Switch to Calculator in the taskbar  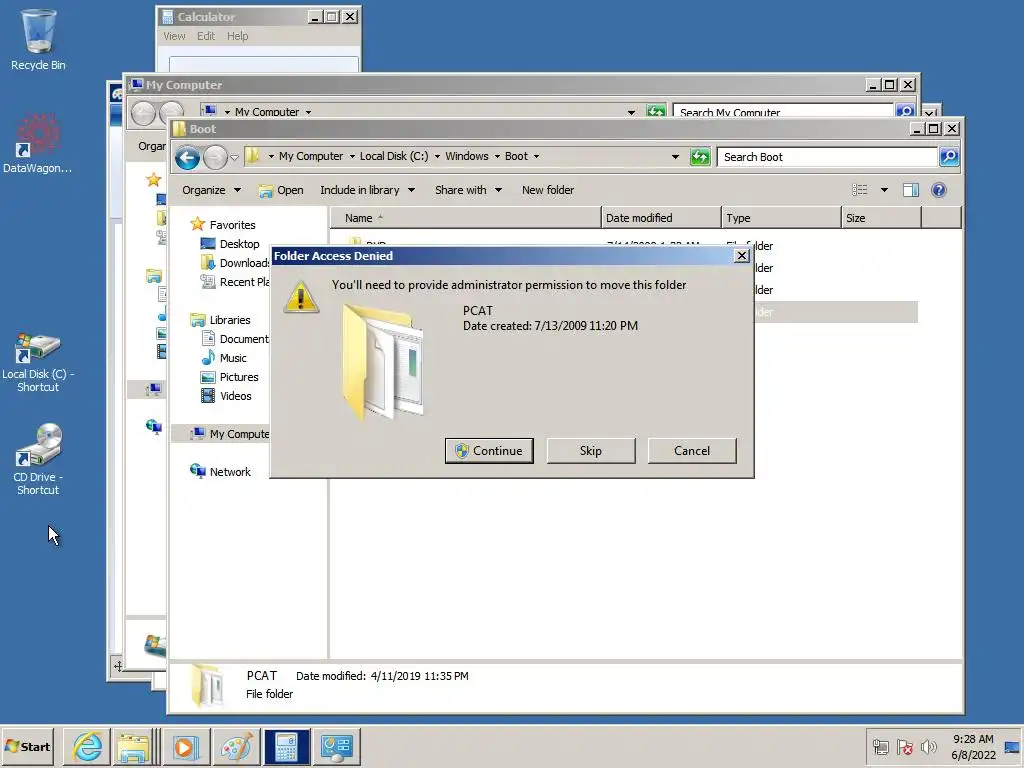(x=286, y=746)
